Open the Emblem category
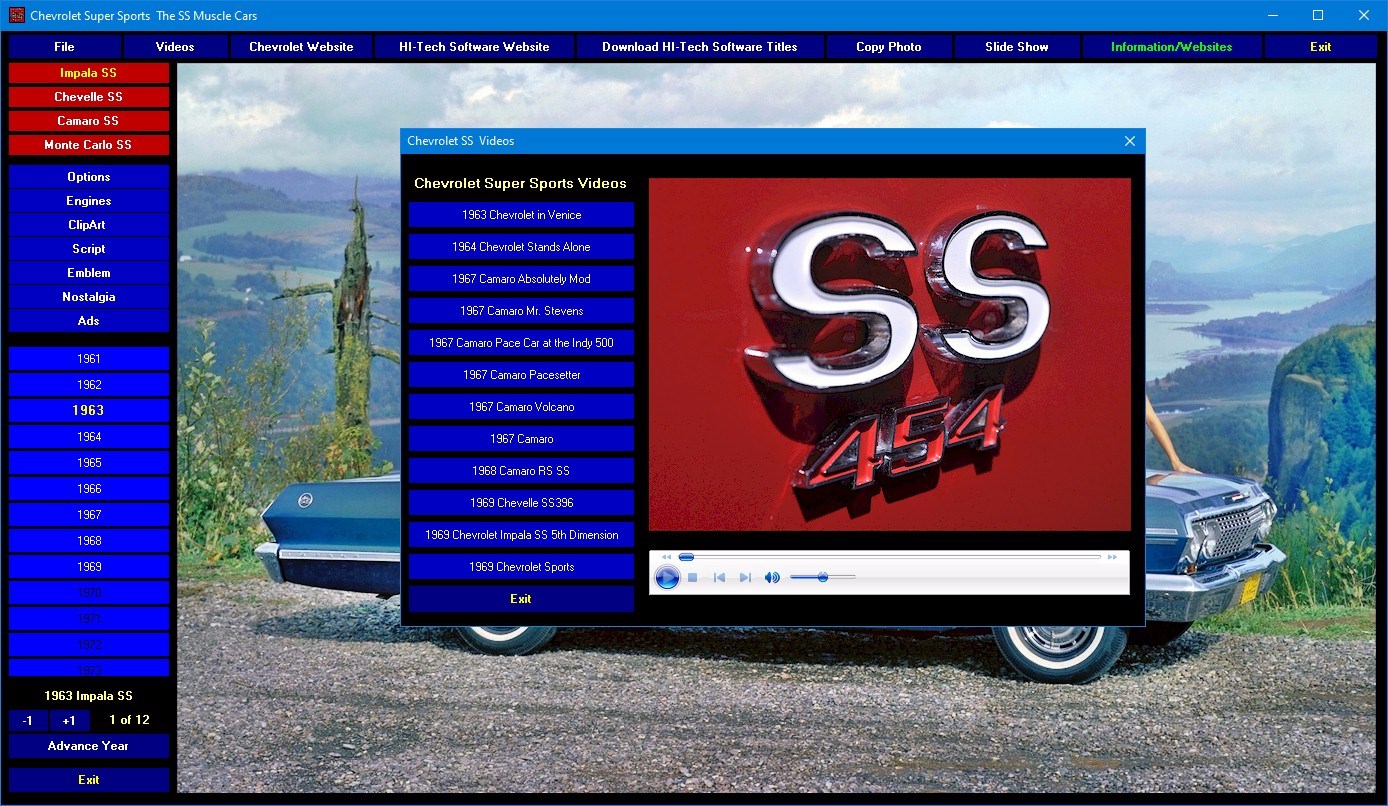Viewport: 1388px width, 806px height. (89, 273)
